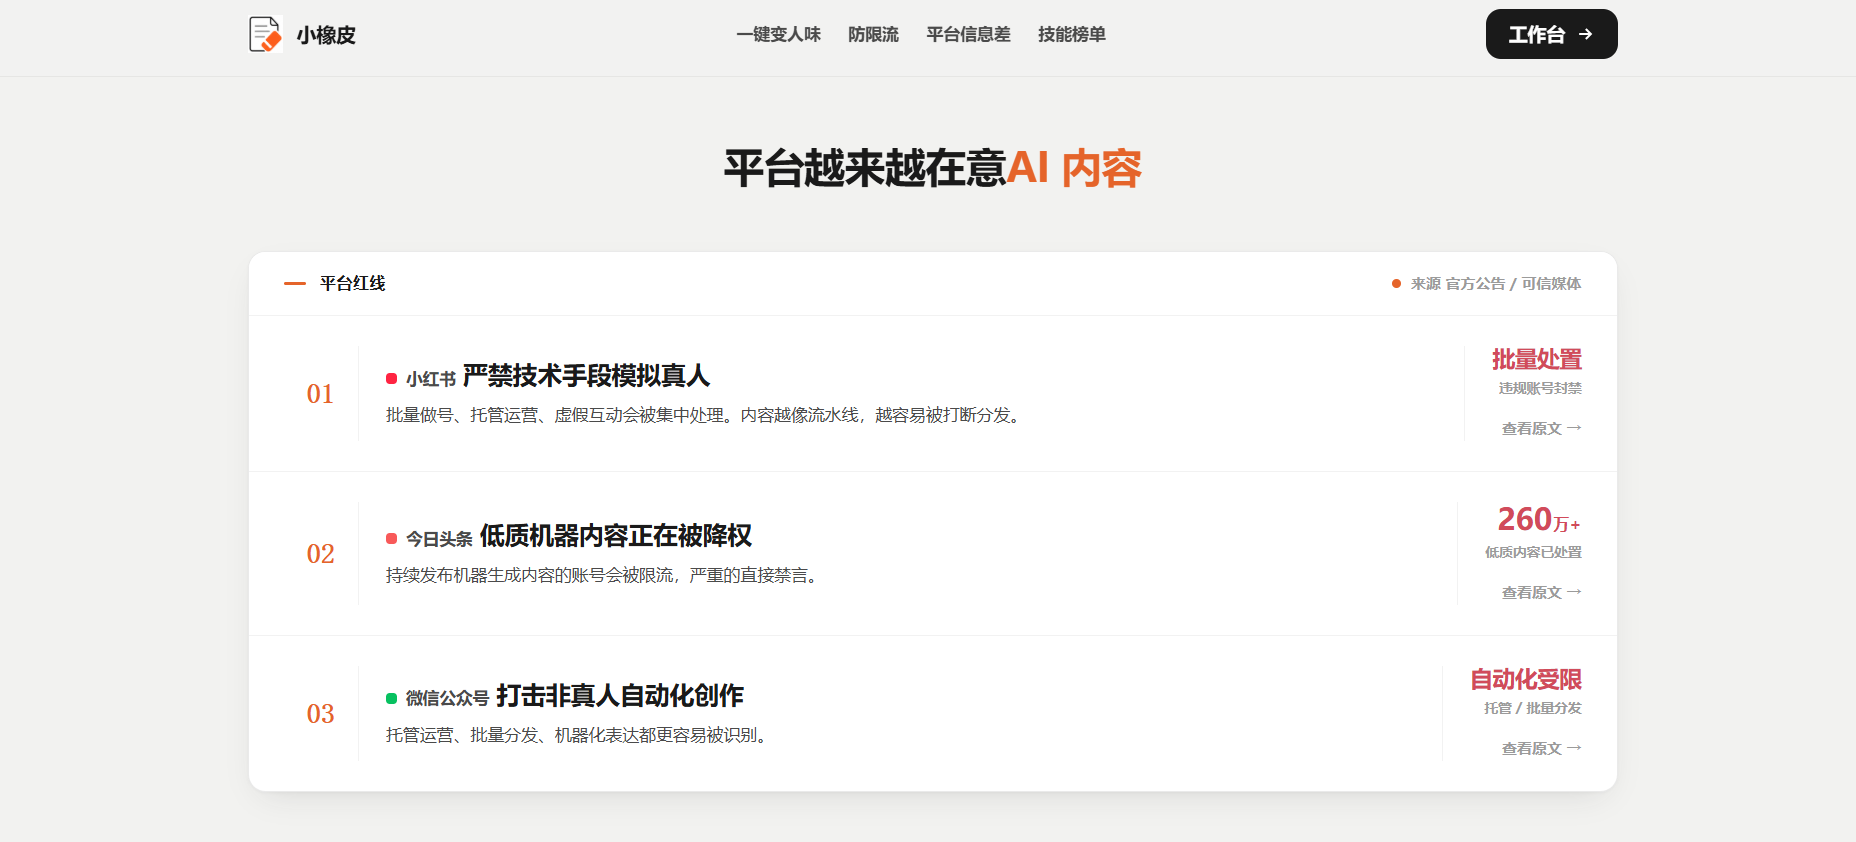Go to 平台信息差 in the navigation

[968, 34]
